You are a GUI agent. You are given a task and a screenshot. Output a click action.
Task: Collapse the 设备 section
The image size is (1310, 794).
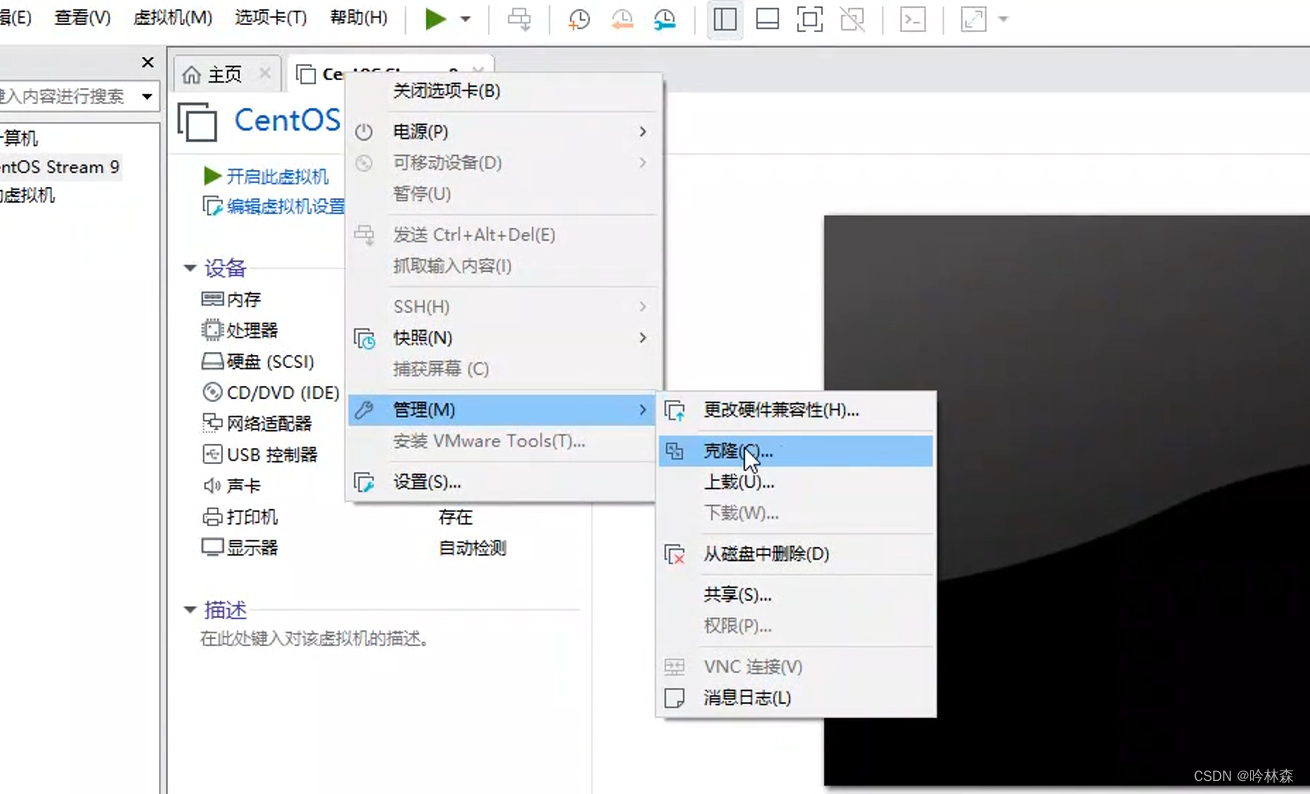190,268
